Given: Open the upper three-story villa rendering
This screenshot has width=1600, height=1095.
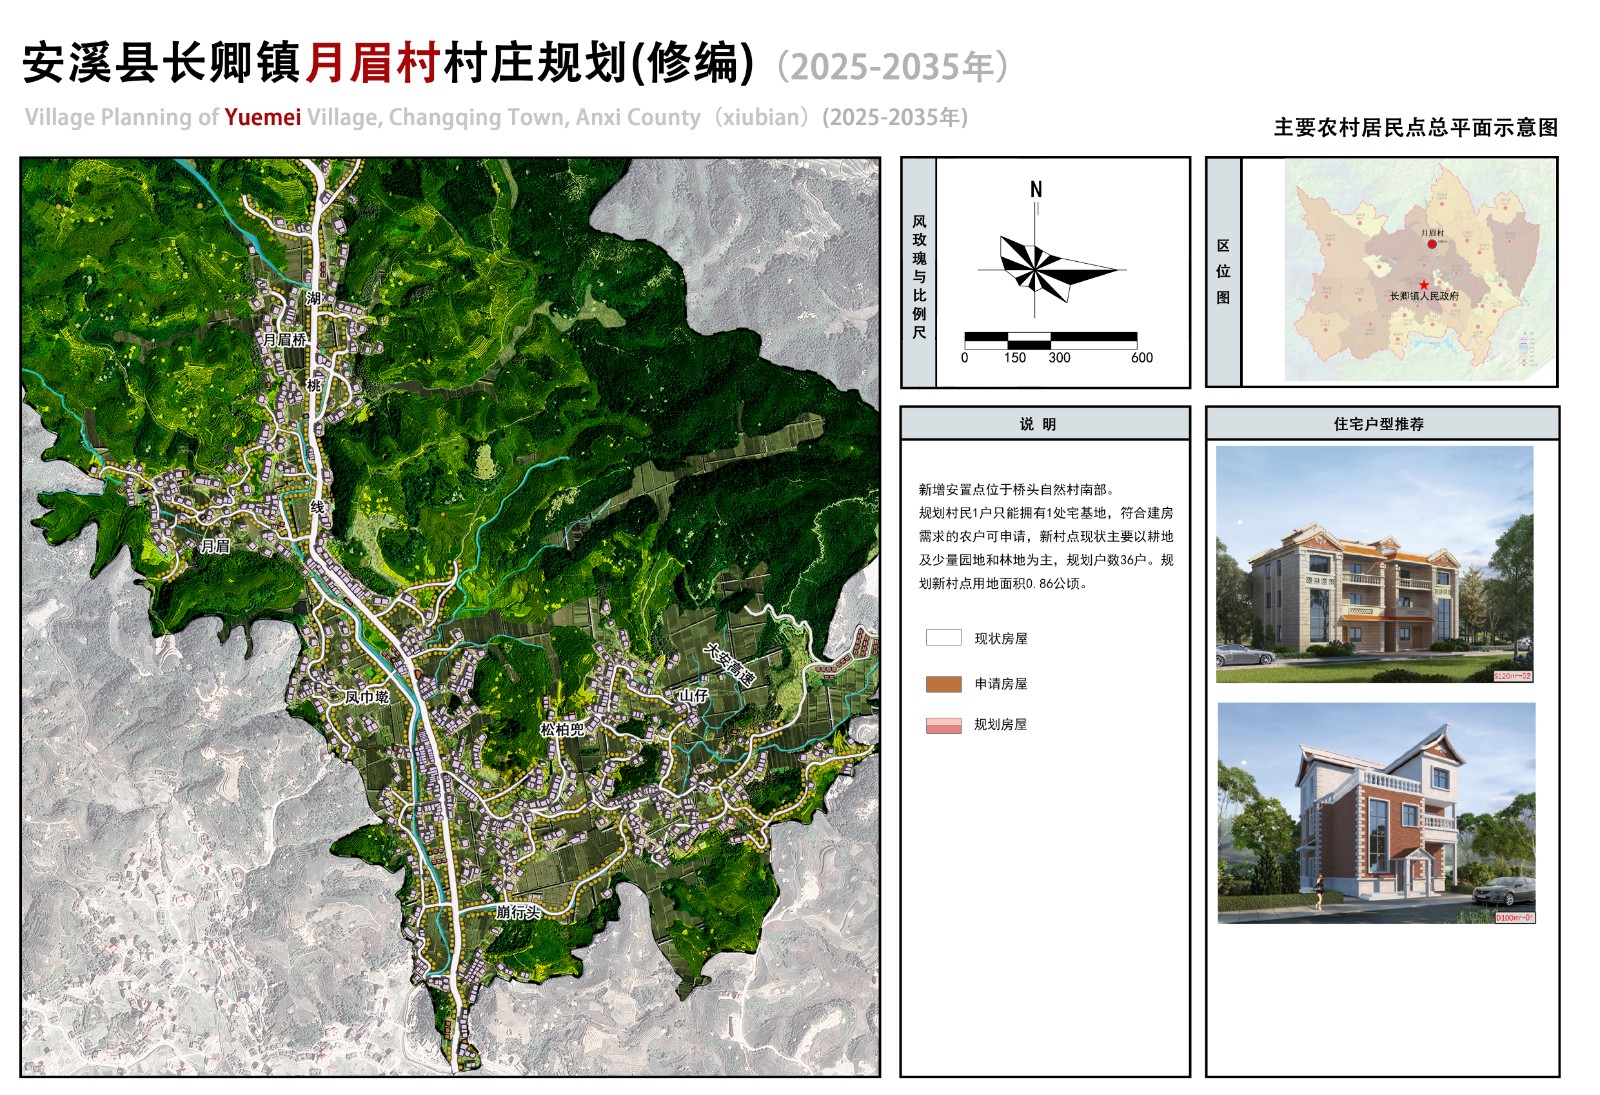Looking at the screenshot, I should (1374, 564).
